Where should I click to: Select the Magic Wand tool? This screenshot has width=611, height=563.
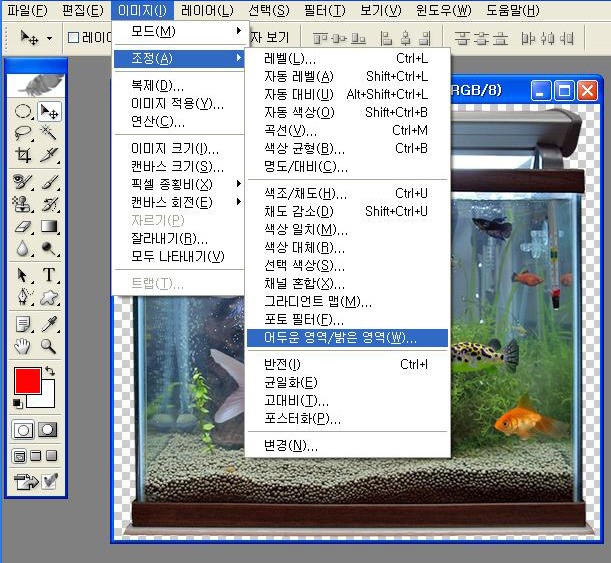[49, 133]
